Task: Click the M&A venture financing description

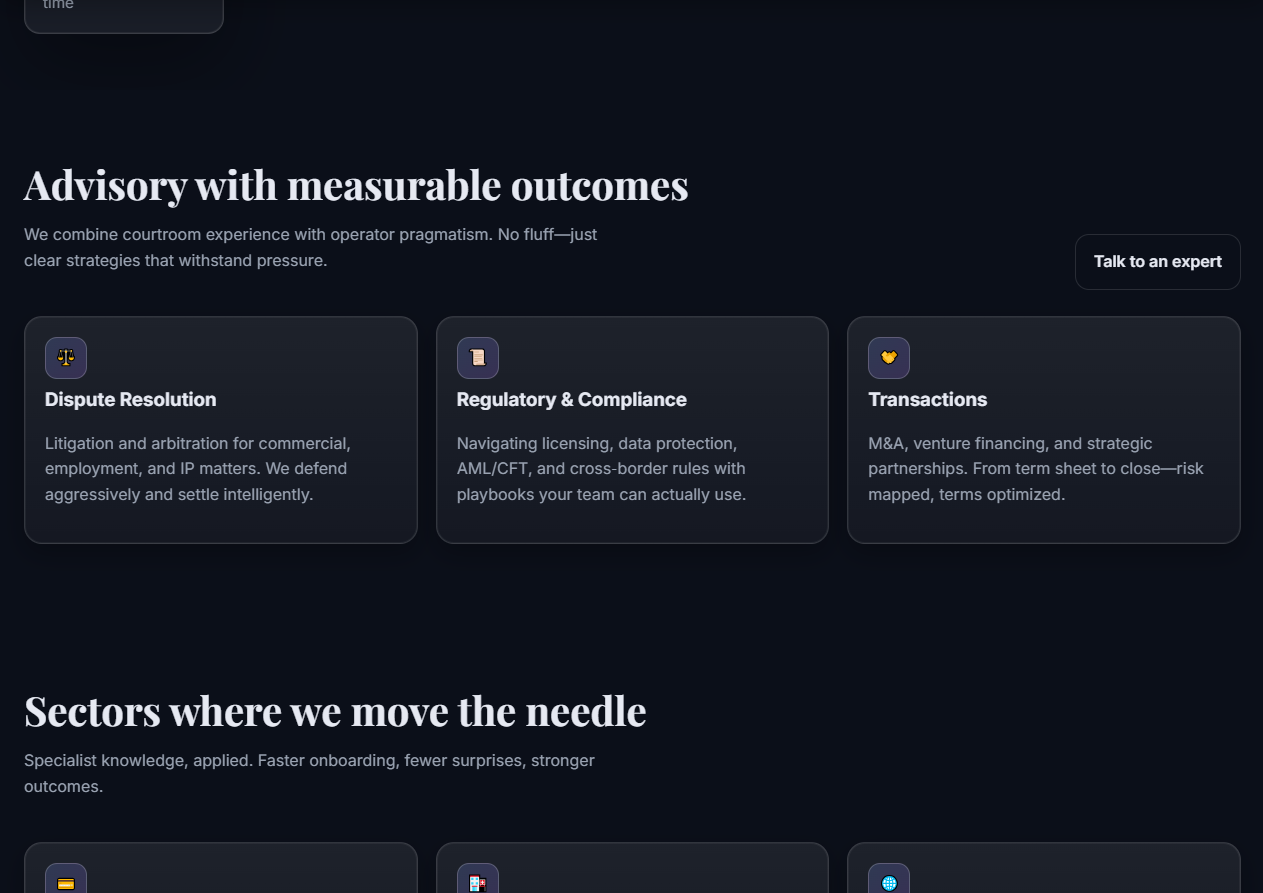Action: tap(1036, 469)
